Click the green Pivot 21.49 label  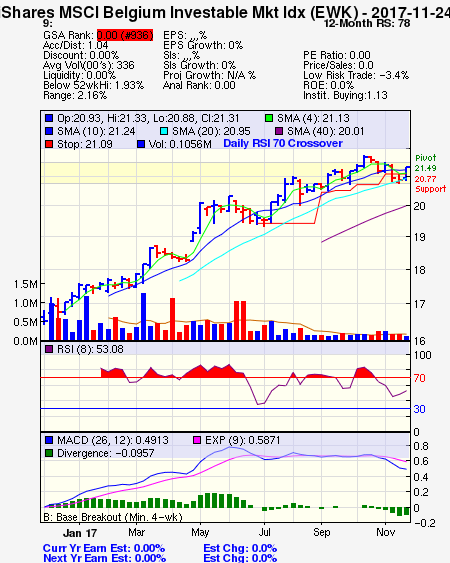point(426,163)
